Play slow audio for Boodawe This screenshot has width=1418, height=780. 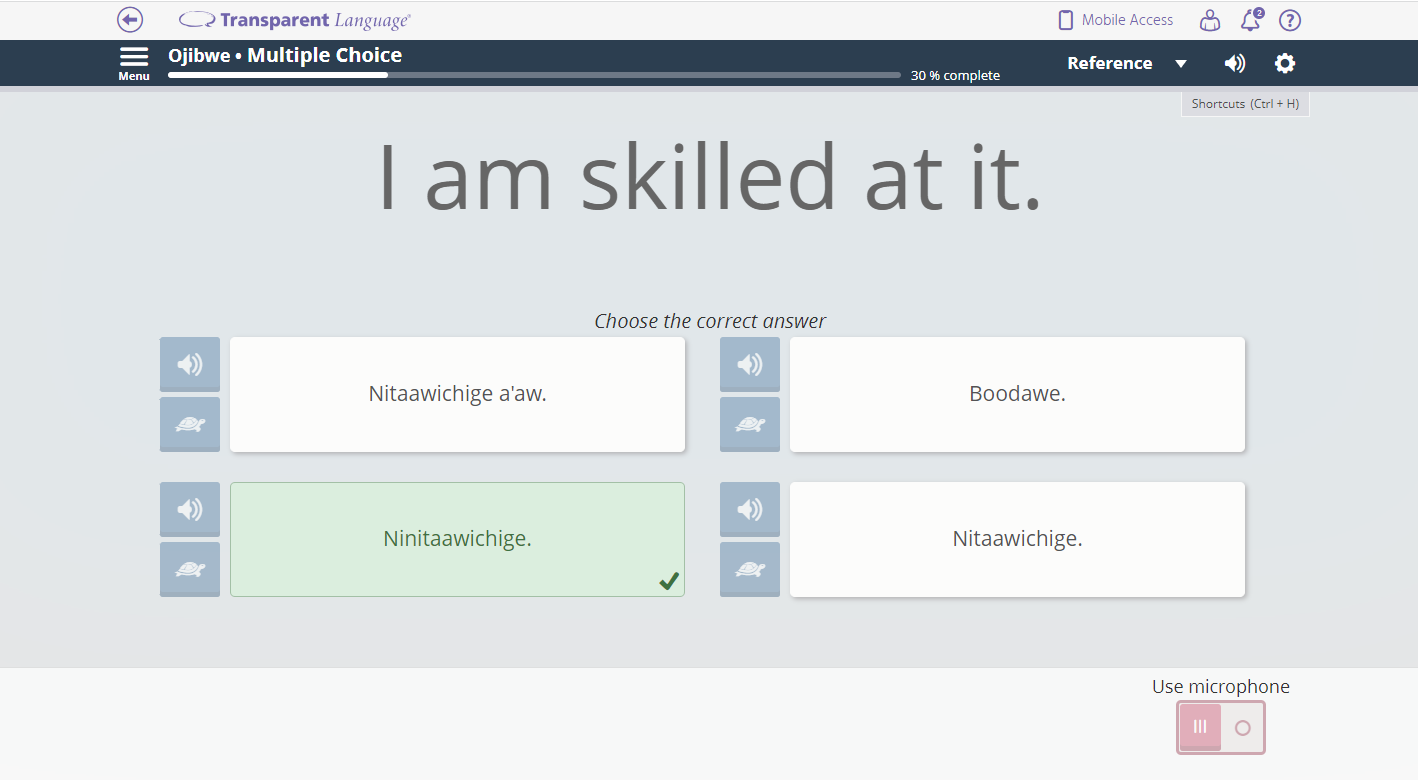[x=750, y=424]
